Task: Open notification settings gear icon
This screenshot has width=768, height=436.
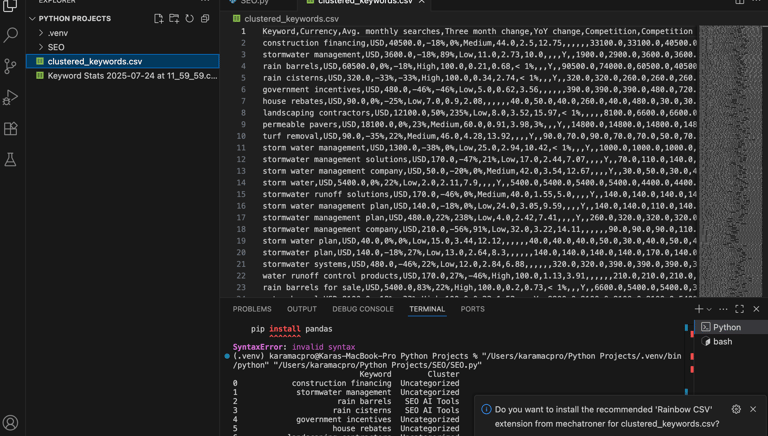Action: (x=736, y=409)
